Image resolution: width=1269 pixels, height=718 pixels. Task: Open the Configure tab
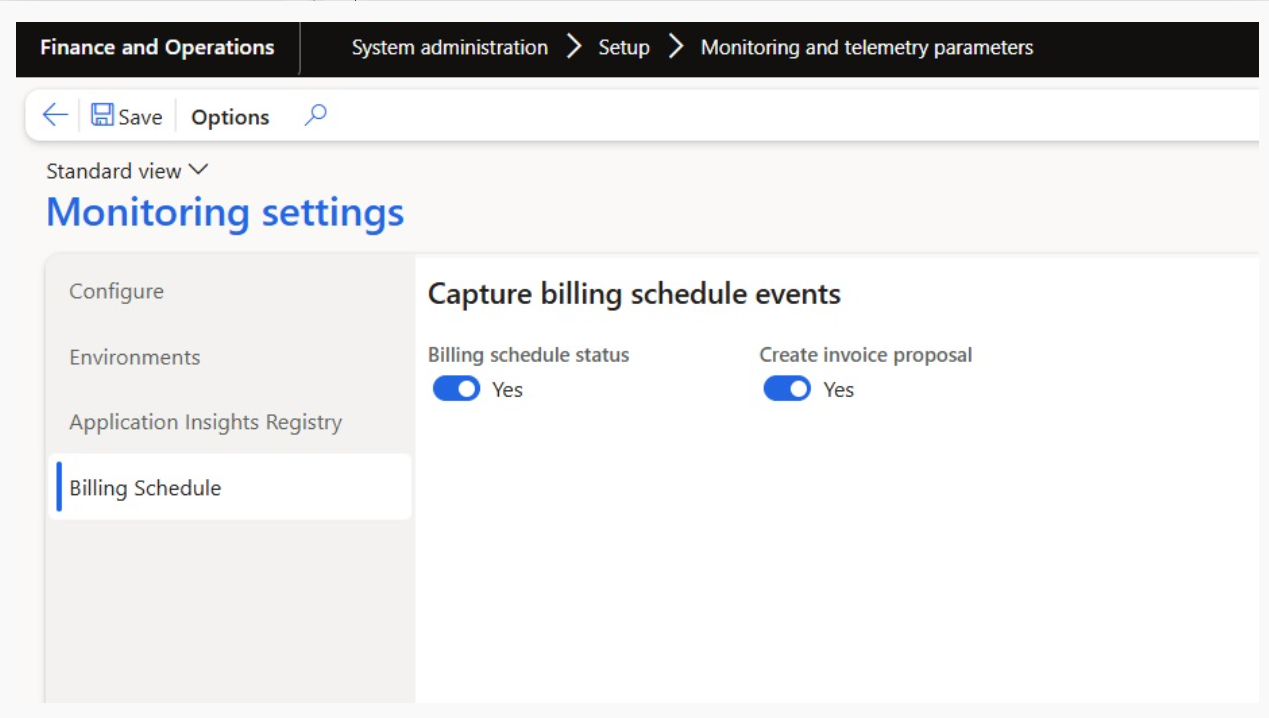[116, 291]
